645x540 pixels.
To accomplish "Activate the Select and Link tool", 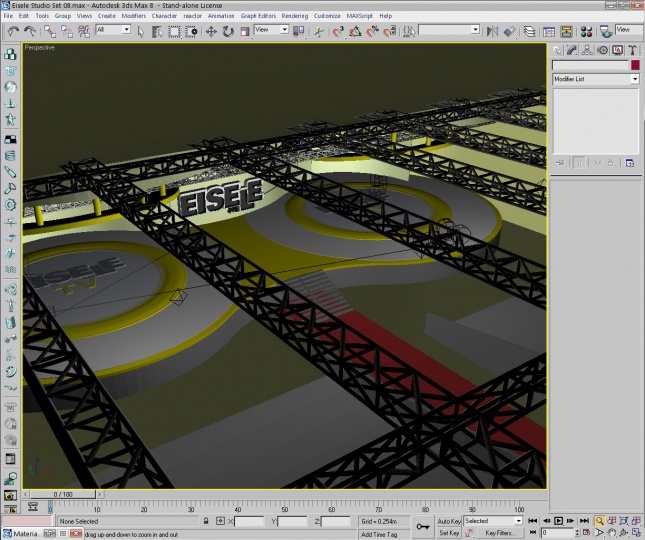I will click(x=50, y=31).
